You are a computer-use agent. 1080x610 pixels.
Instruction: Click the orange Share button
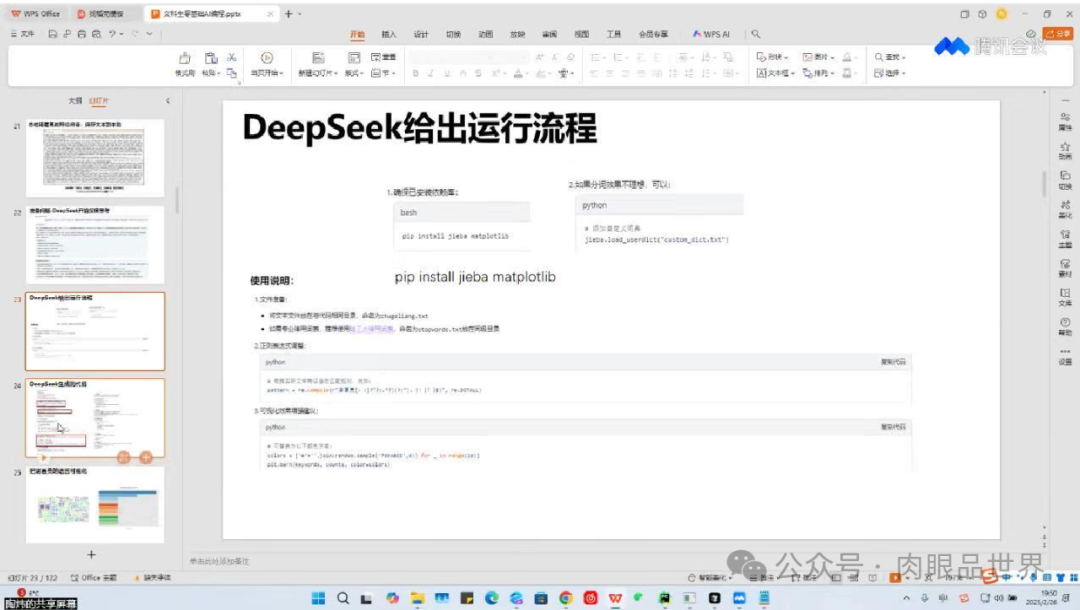coord(1058,34)
